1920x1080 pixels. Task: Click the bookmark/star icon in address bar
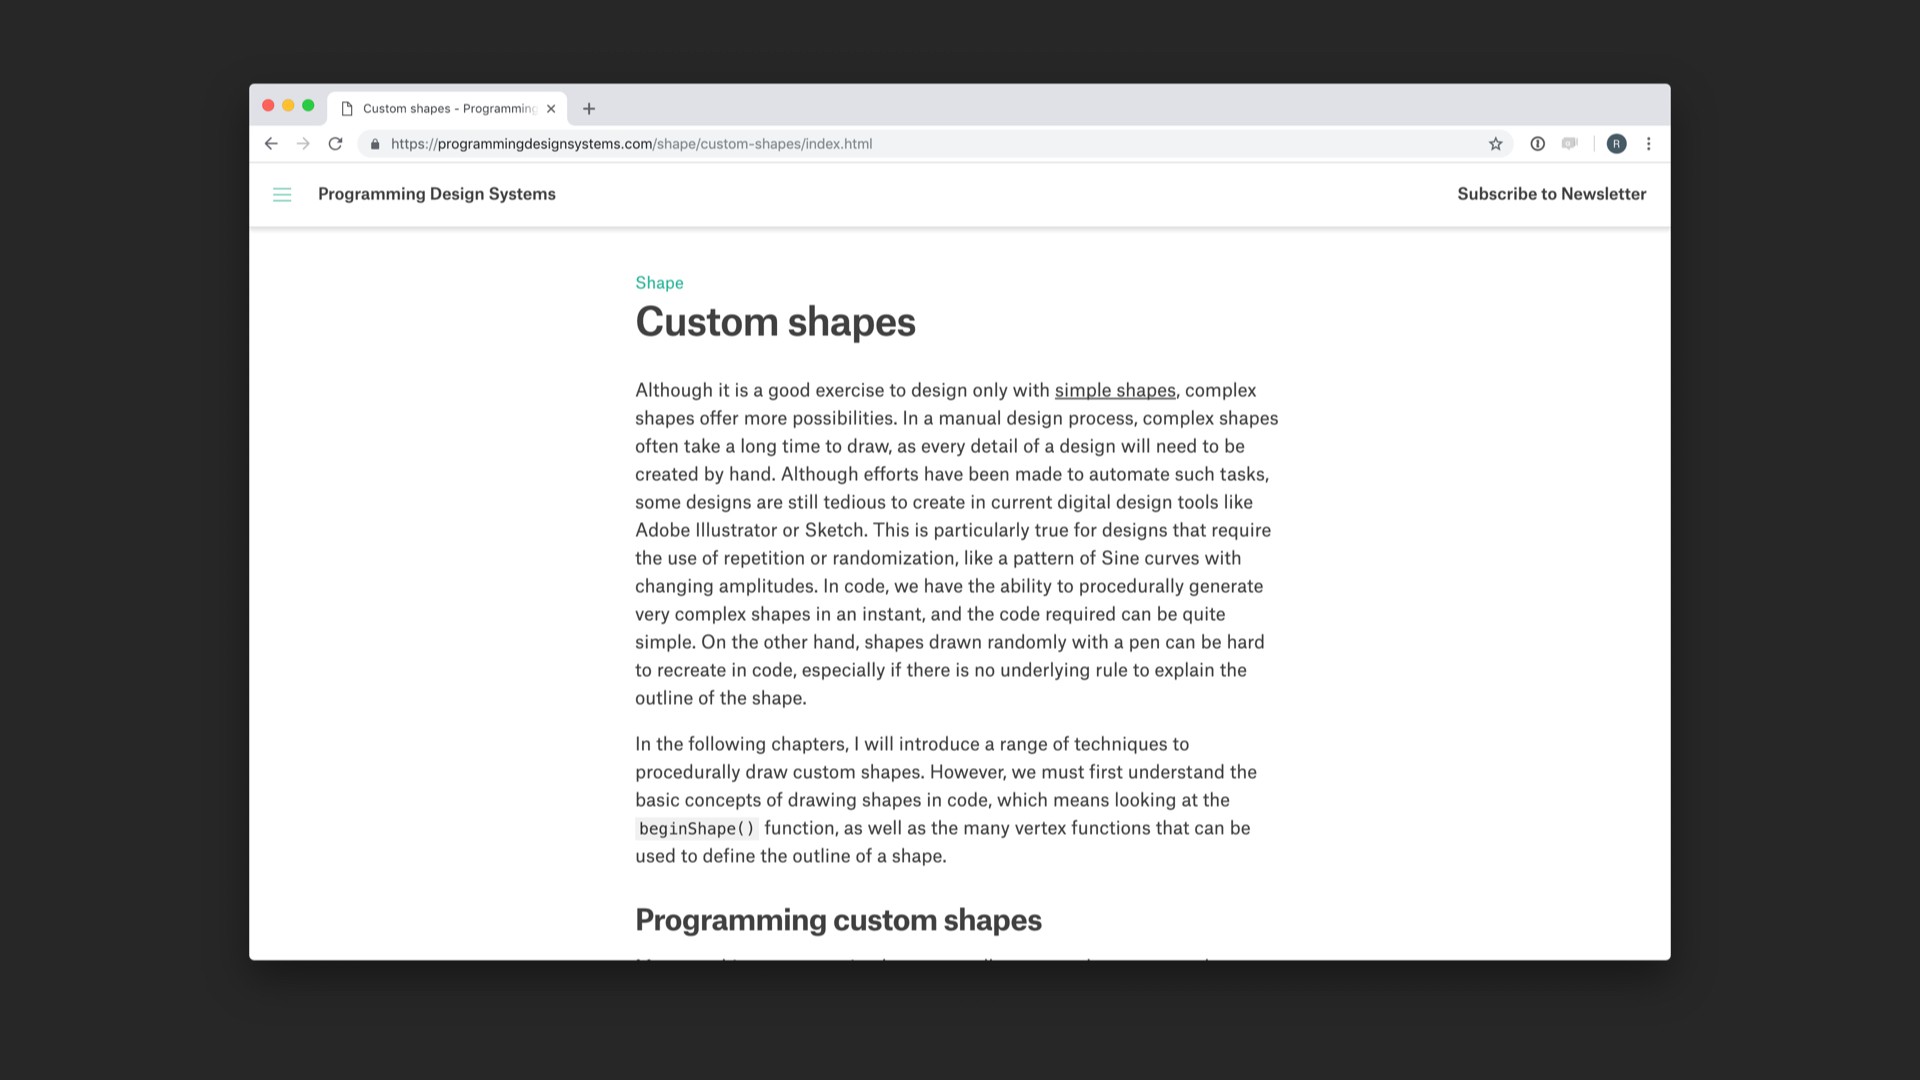pyautogui.click(x=1497, y=144)
